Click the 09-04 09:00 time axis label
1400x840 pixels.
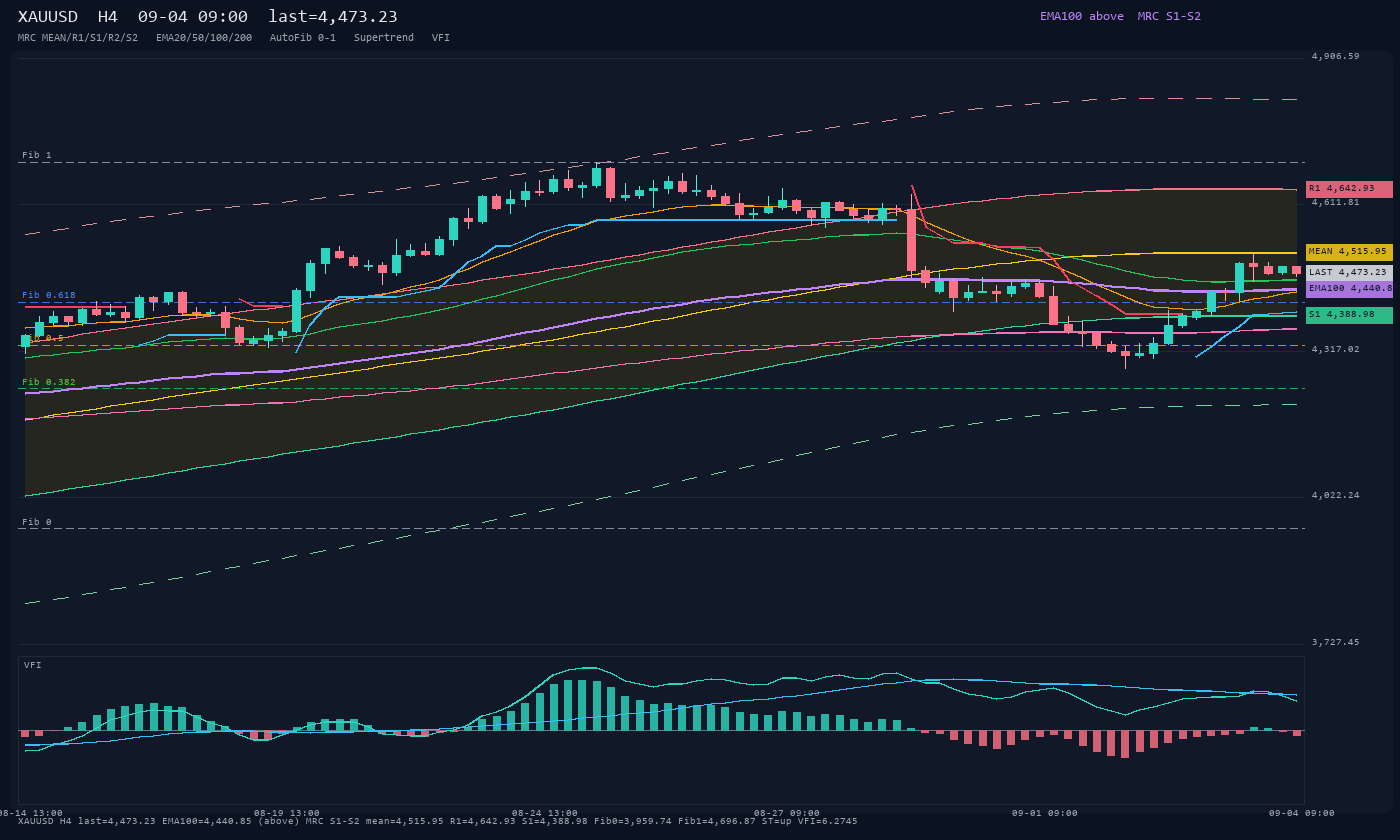tap(1302, 813)
